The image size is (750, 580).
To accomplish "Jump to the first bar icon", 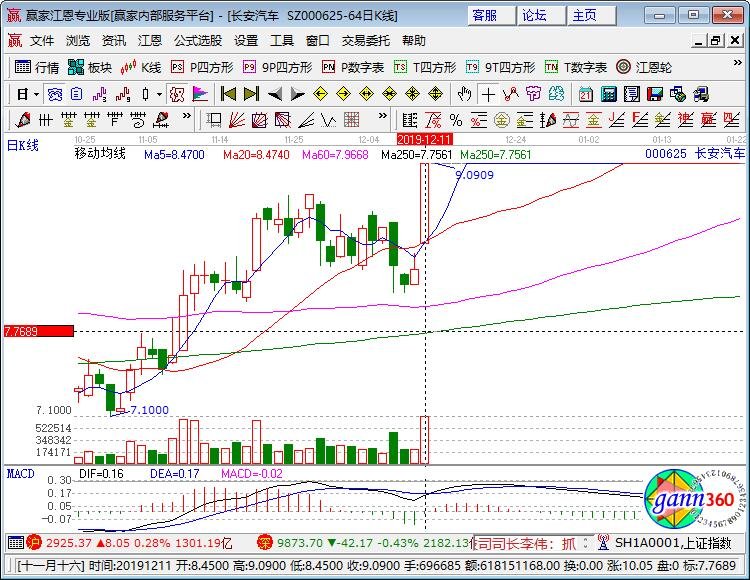I will [x=228, y=94].
